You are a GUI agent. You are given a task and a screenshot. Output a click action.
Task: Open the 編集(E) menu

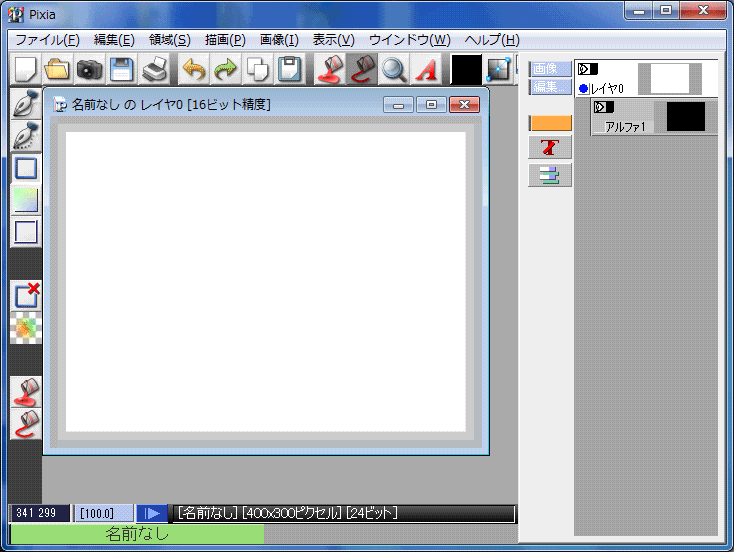[114, 40]
